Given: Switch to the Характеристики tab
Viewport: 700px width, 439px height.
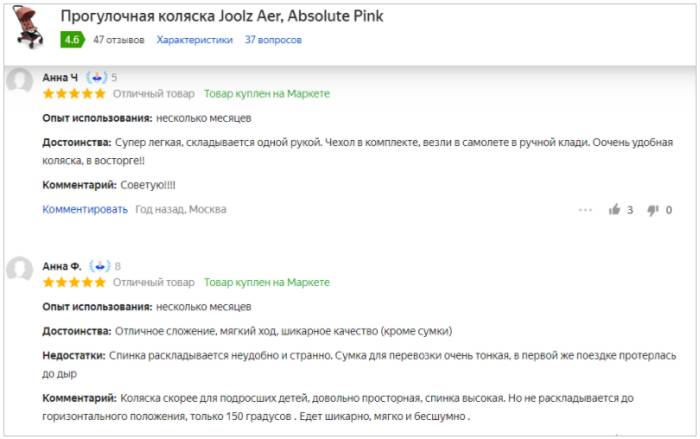Looking at the screenshot, I should click(x=194, y=40).
